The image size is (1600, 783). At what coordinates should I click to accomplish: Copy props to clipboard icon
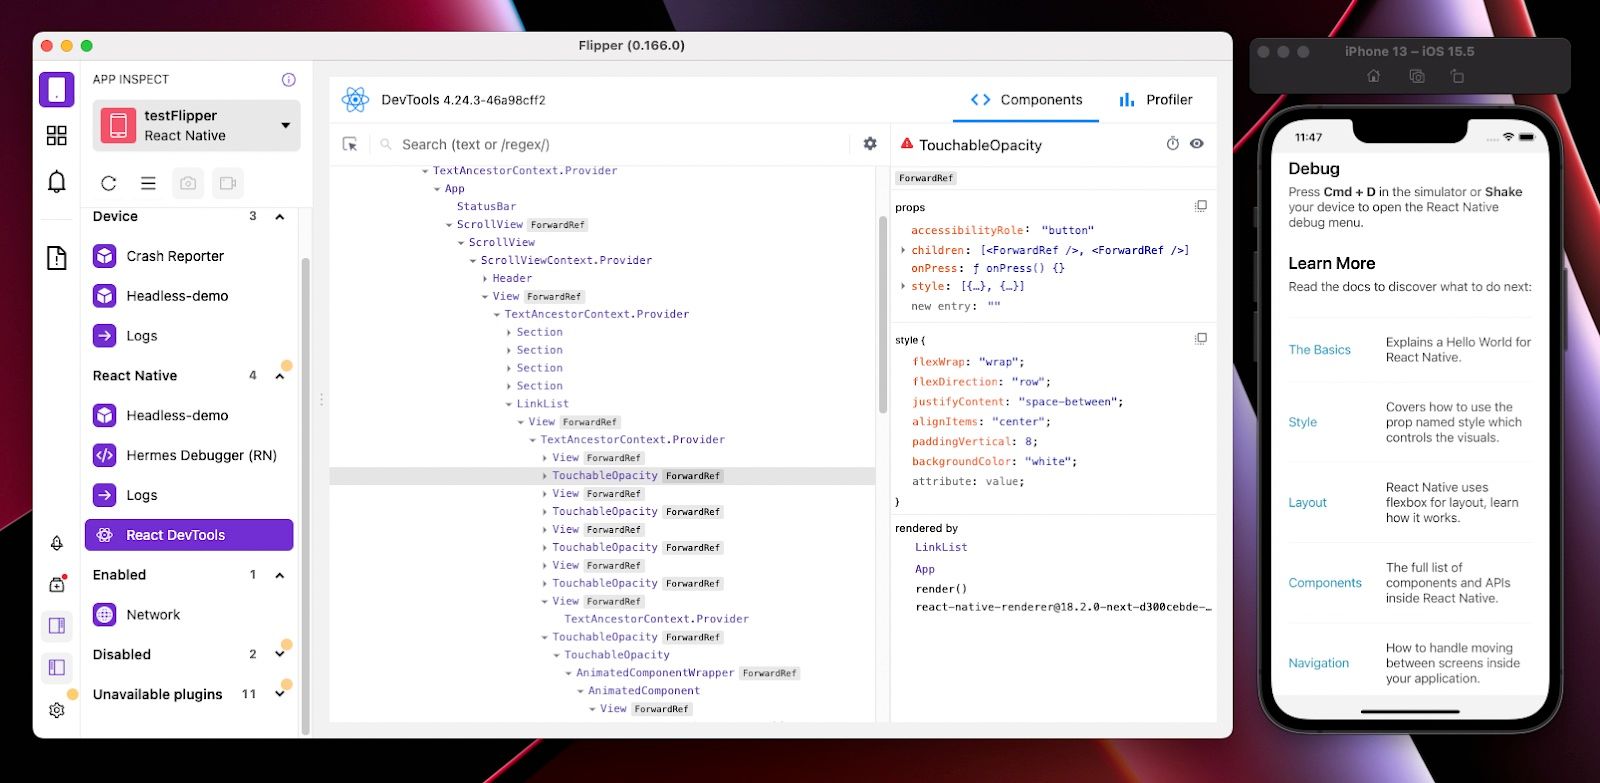[x=1201, y=206]
